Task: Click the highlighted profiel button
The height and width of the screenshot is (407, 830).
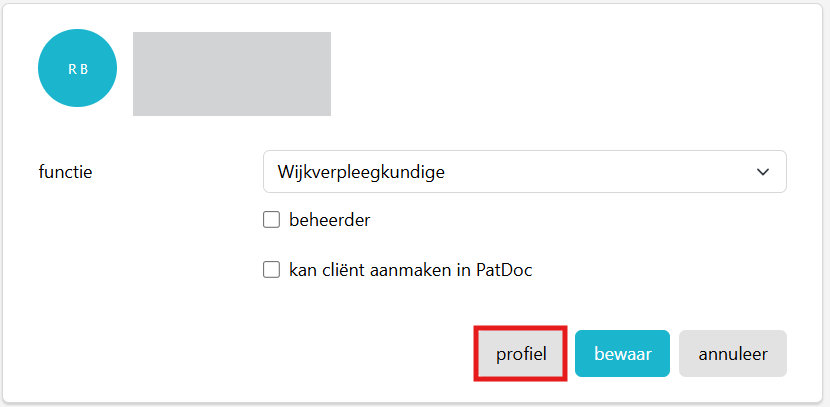Action: coord(521,354)
